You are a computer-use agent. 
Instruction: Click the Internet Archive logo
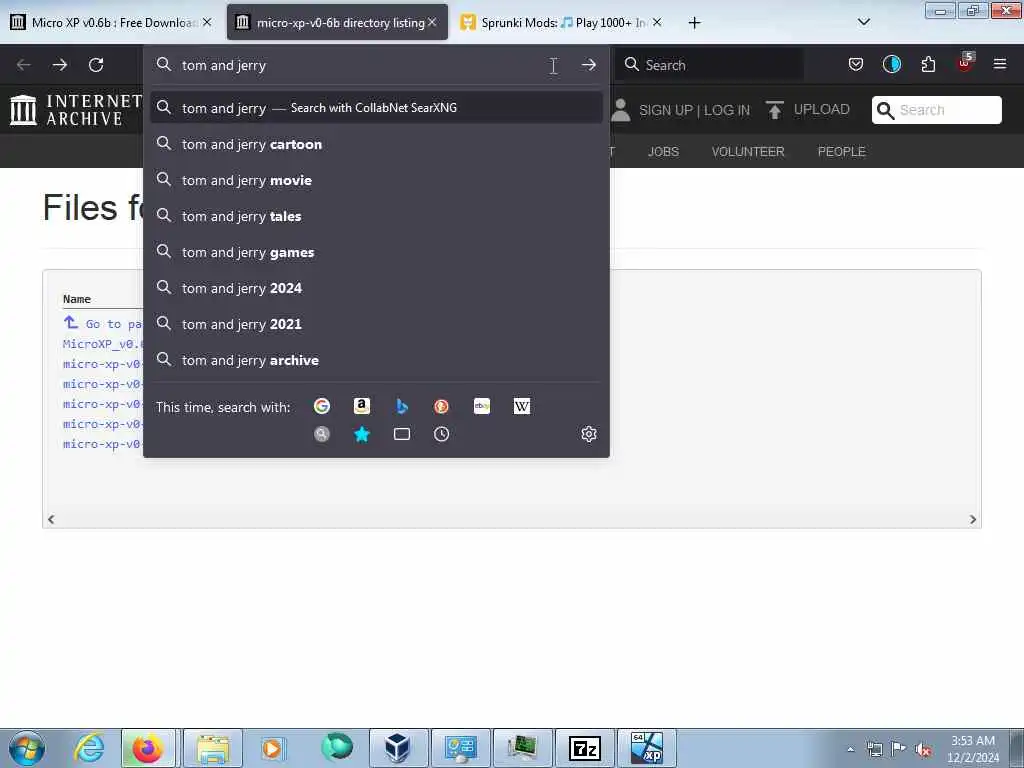click(x=76, y=110)
